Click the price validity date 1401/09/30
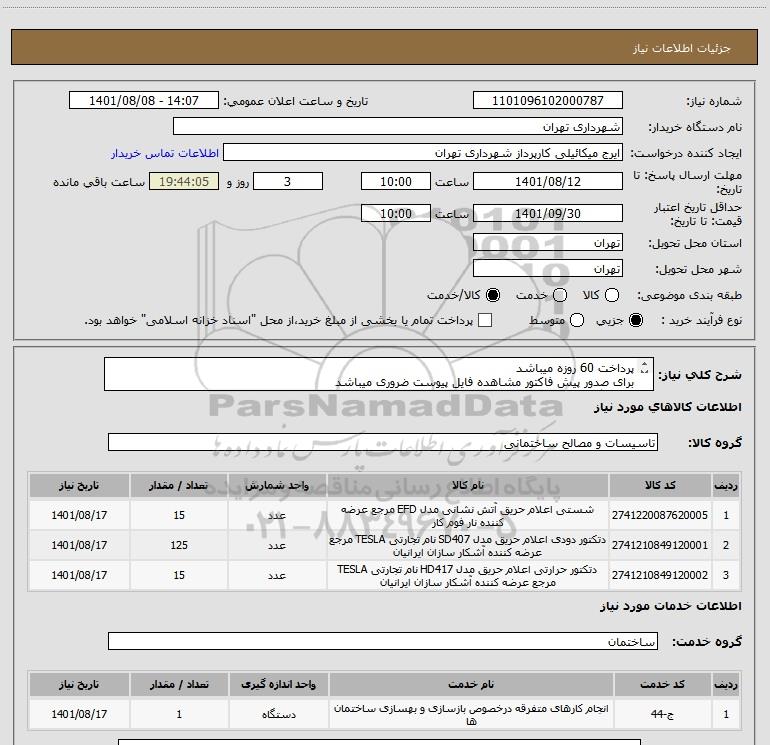770x745 pixels. pos(548,213)
